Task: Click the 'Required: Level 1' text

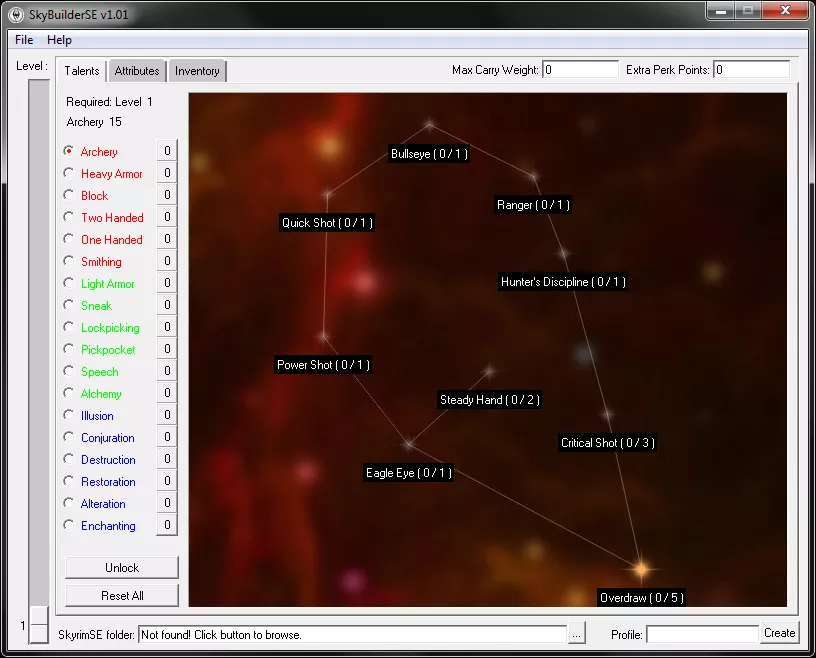Action: click(x=109, y=102)
